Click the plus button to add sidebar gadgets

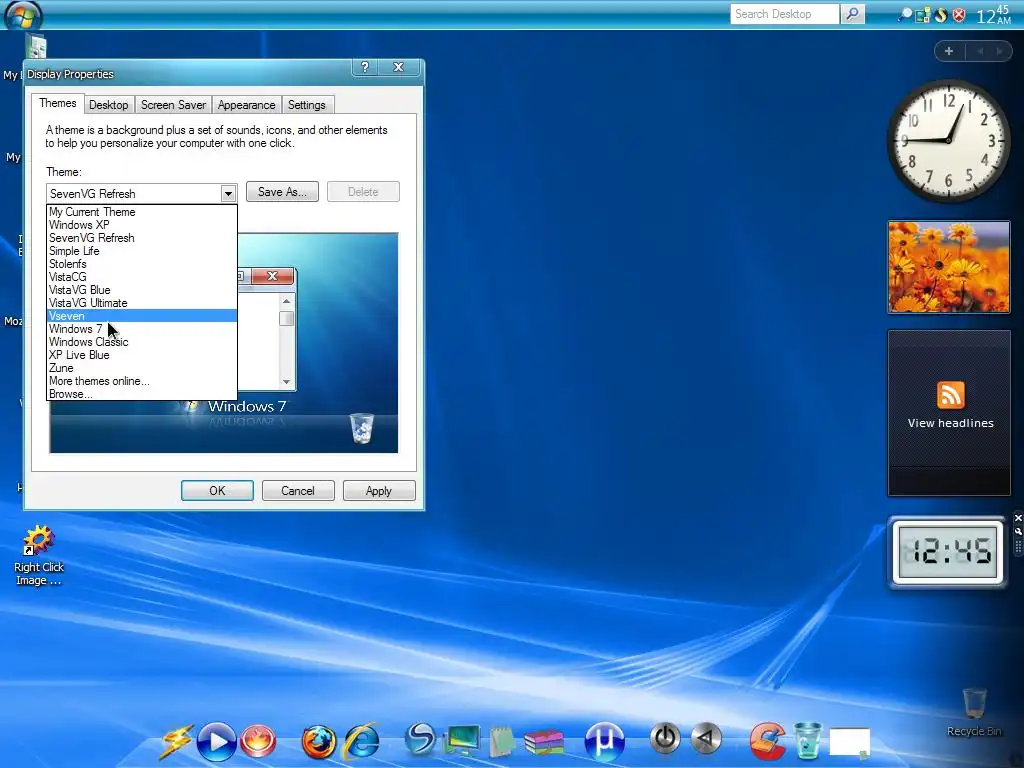point(949,51)
